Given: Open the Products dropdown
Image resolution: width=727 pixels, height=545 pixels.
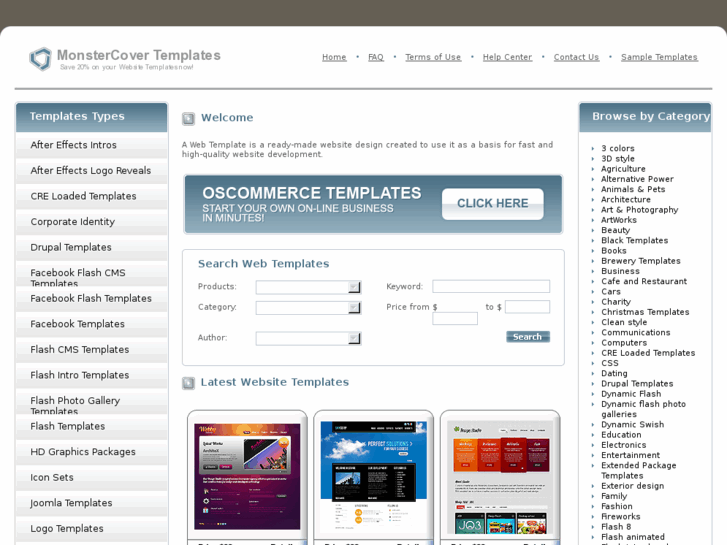Looking at the screenshot, I should (308, 287).
